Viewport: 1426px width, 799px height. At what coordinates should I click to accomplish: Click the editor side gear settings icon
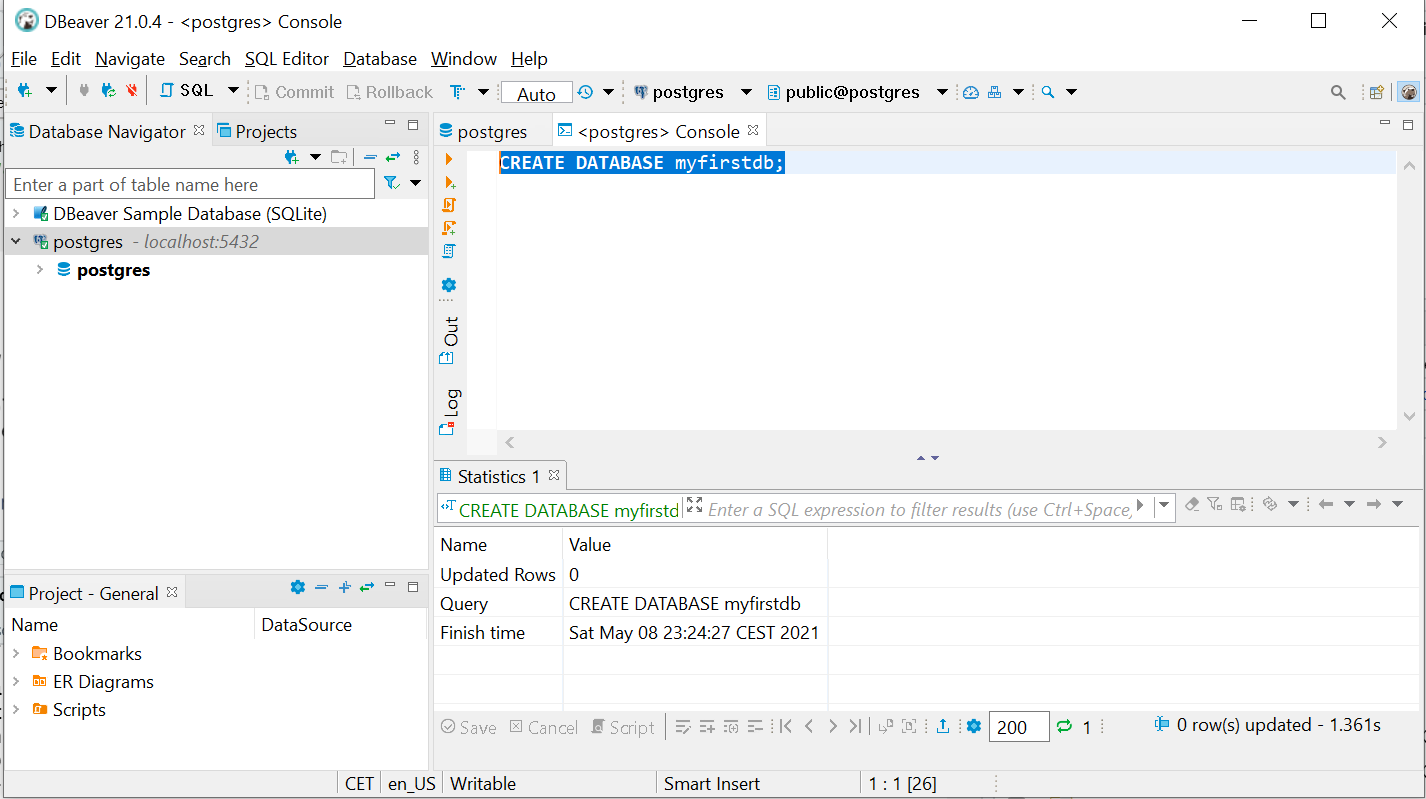click(x=449, y=285)
